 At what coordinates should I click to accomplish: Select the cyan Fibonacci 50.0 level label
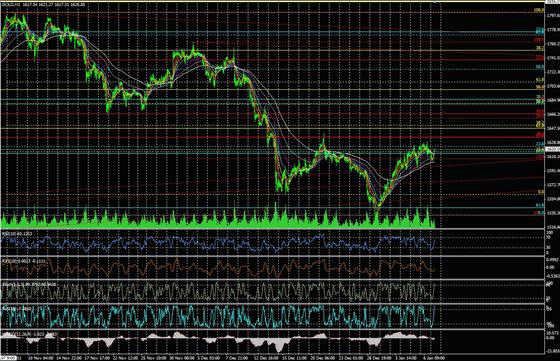(x=540, y=67)
